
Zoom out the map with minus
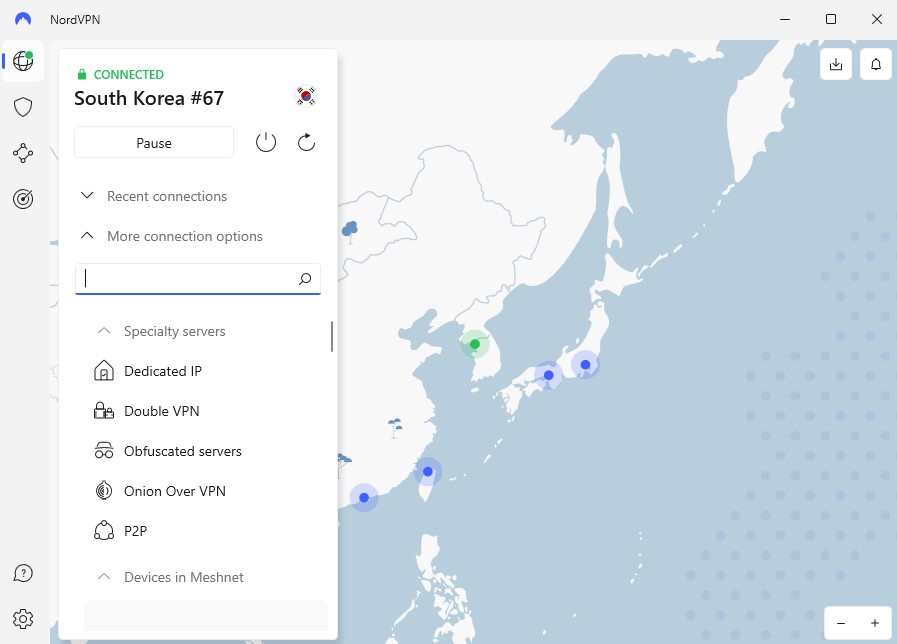coord(841,623)
